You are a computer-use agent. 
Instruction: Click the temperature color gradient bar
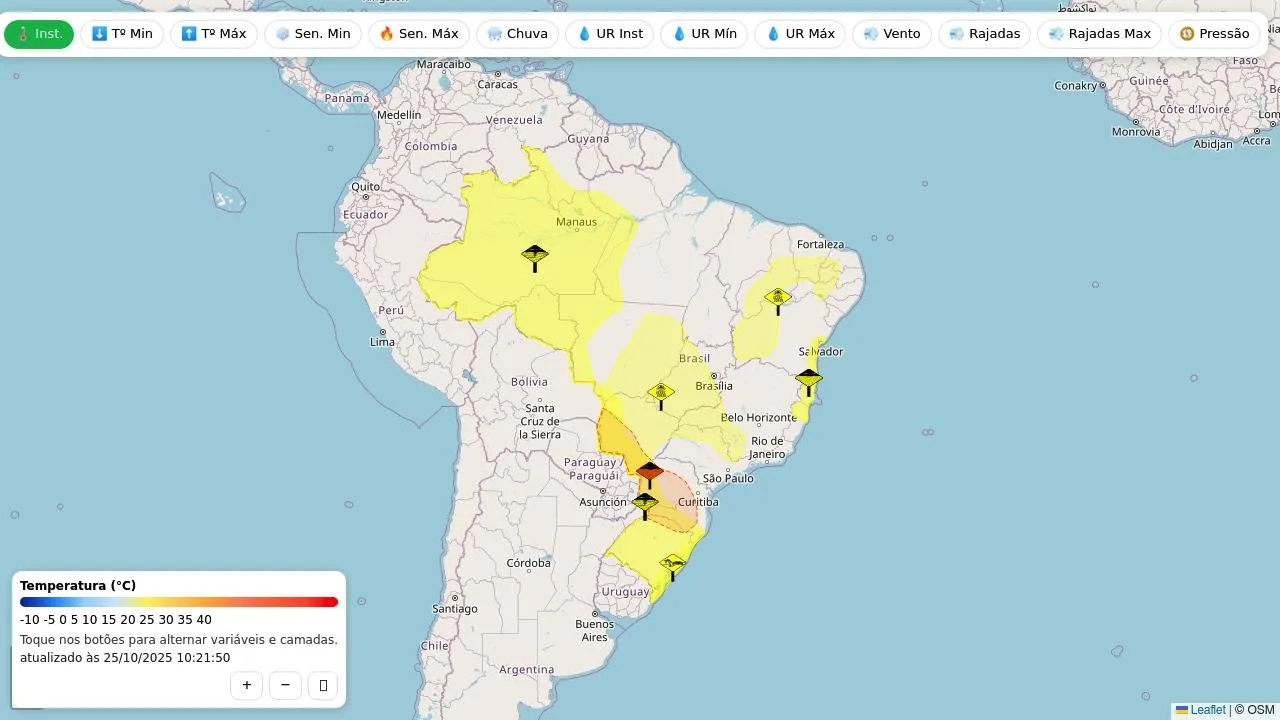point(179,602)
